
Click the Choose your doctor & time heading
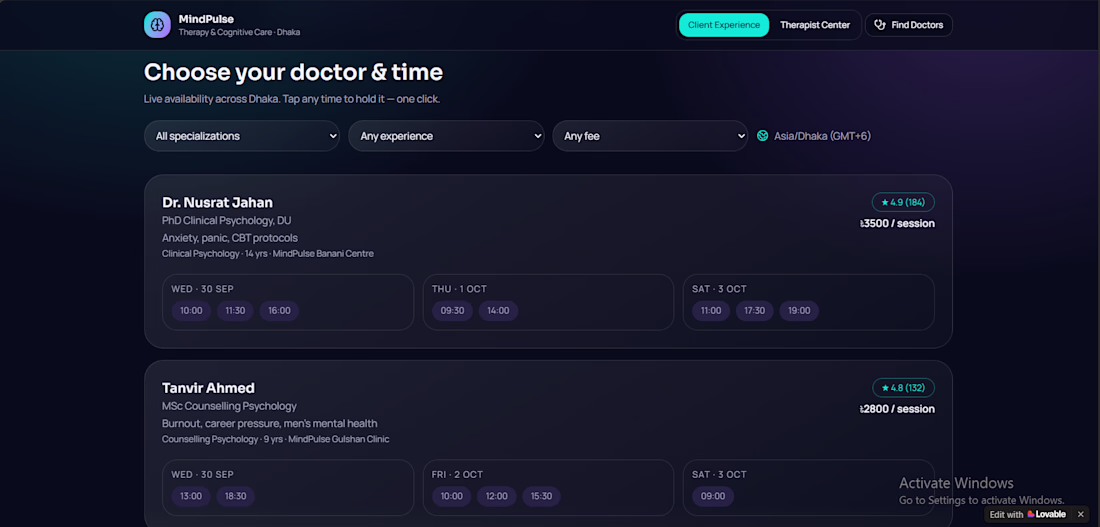(293, 72)
